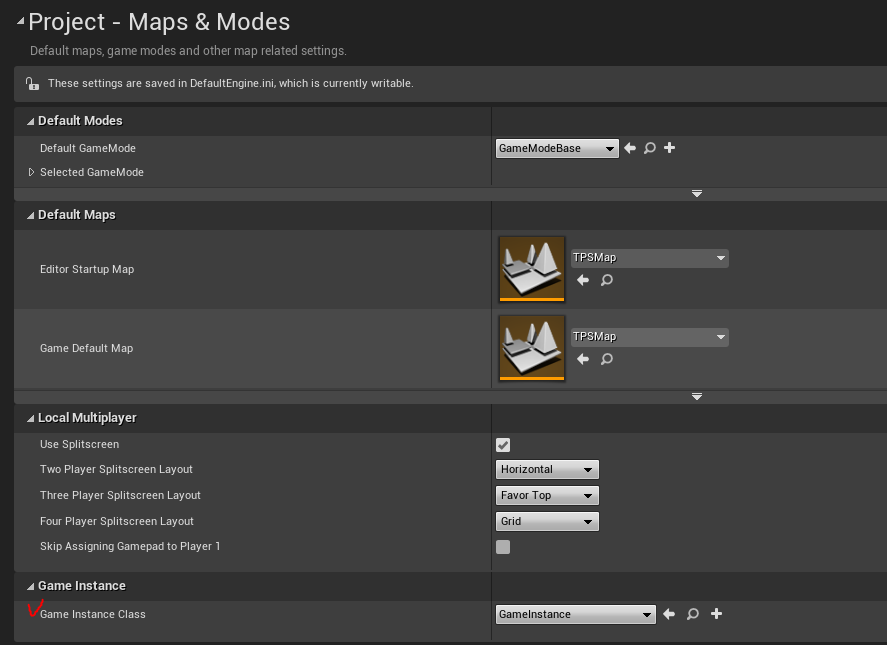The height and width of the screenshot is (645, 887).
Task: Collapse the Default Maps section
Action: coord(31,215)
